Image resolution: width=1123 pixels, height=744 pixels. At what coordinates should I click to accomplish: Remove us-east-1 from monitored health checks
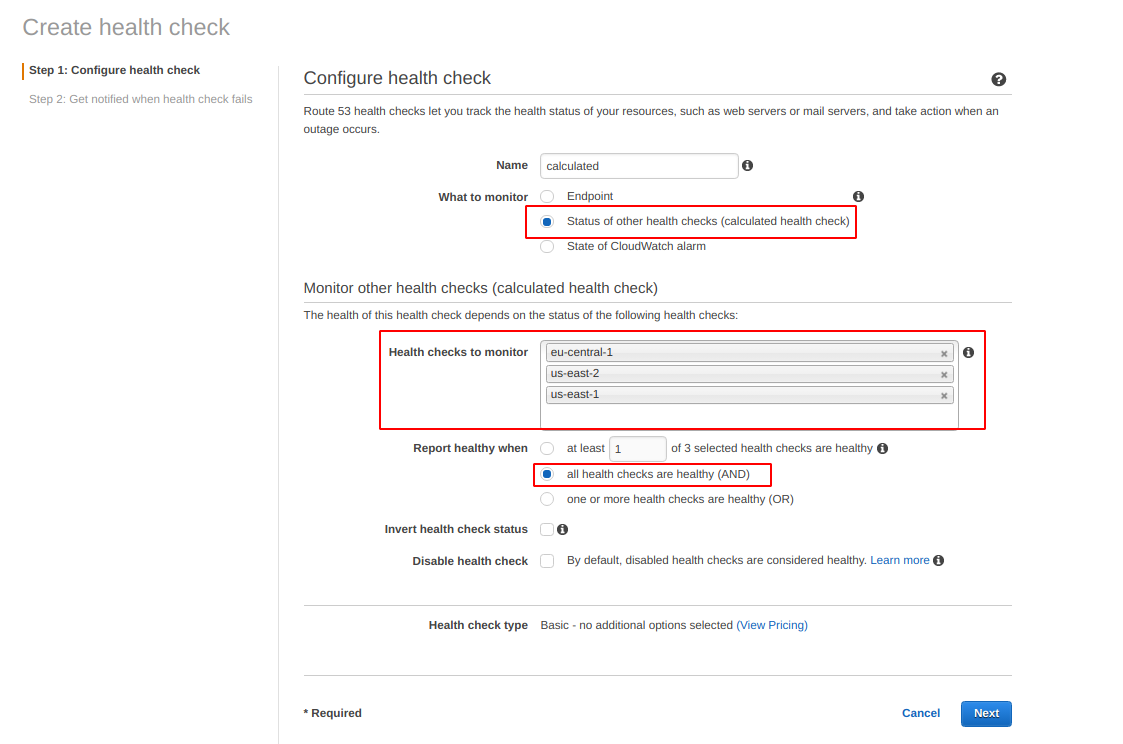click(x=944, y=396)
